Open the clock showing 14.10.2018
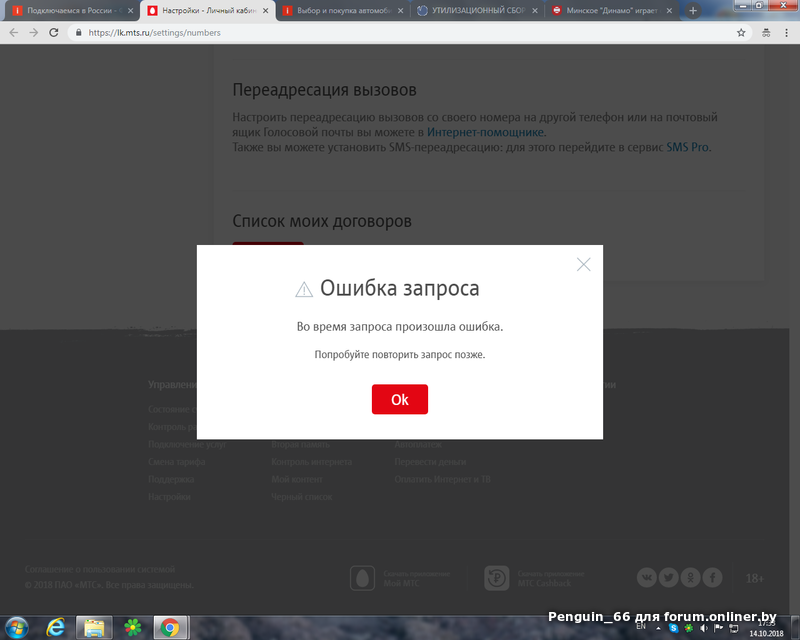The height and width of the screenshot is (640, 800). click(x=766, y=629)
